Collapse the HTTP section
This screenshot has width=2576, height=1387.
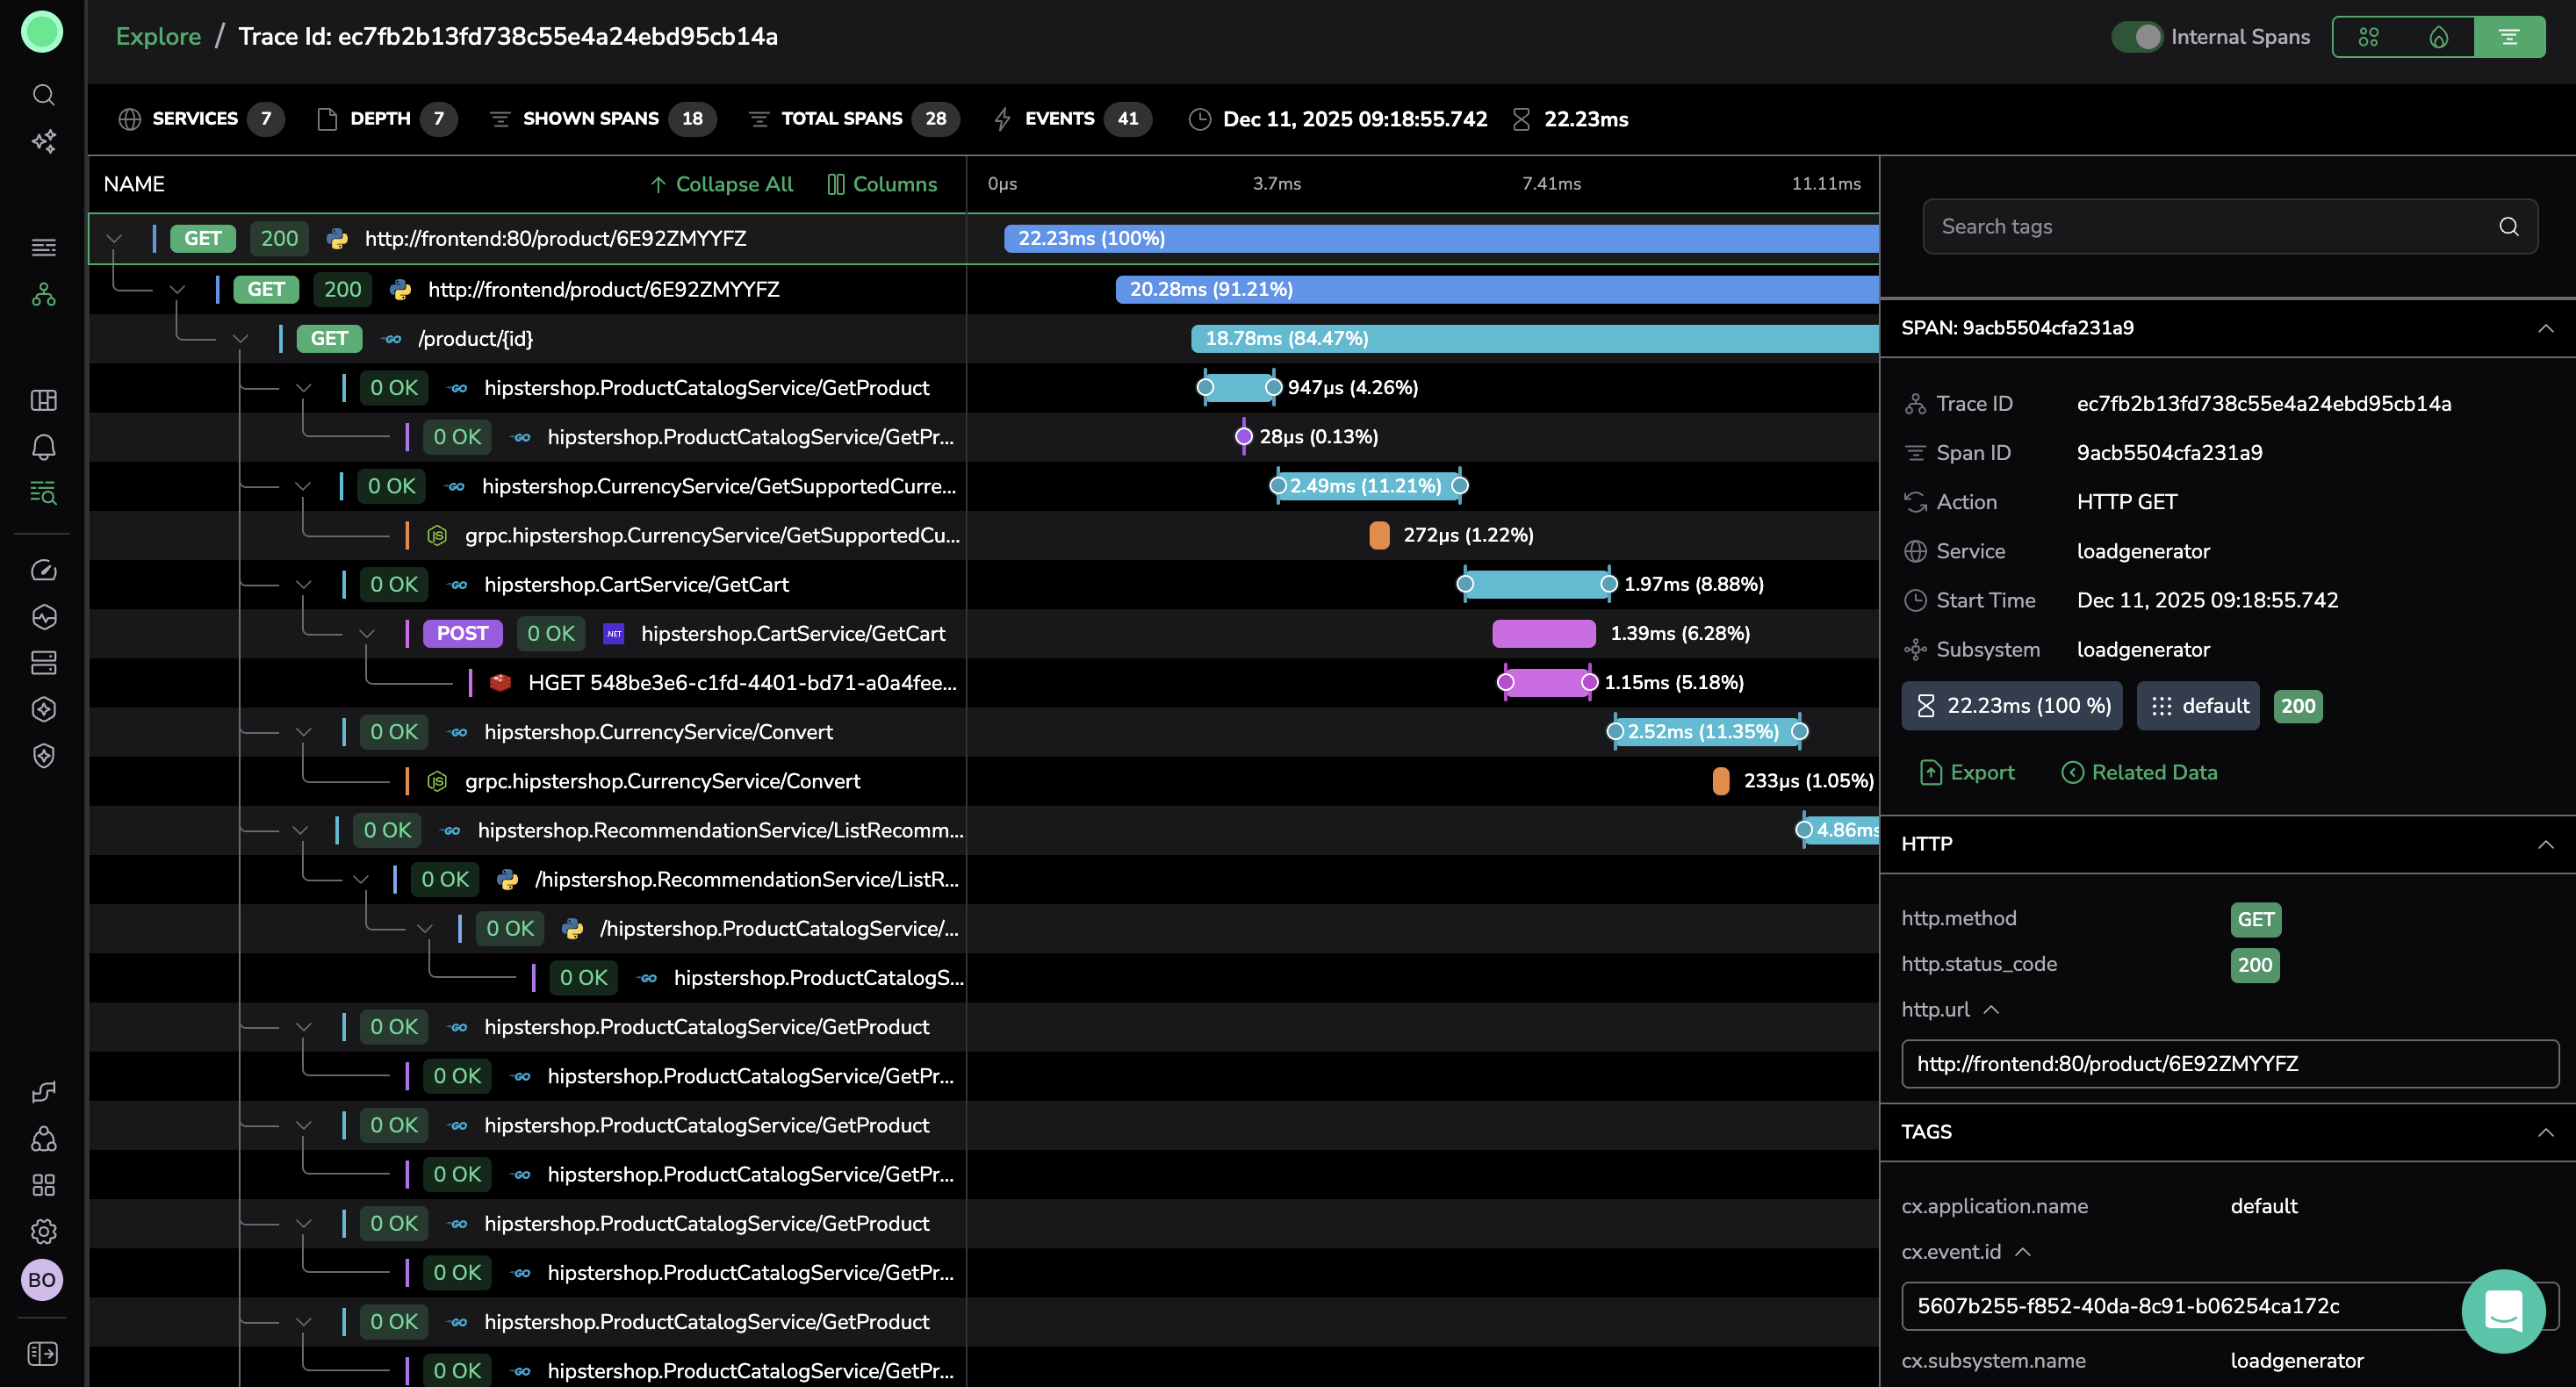(2545, 844)
